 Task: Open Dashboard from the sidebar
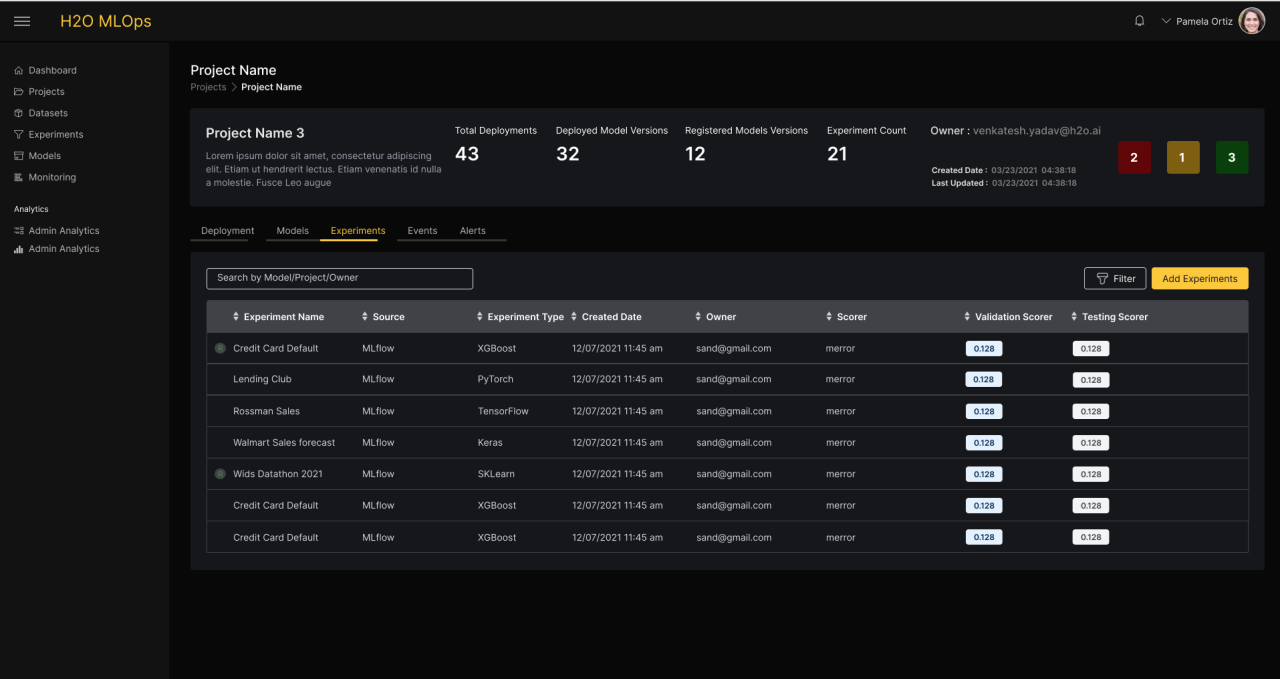pos(52,70)
